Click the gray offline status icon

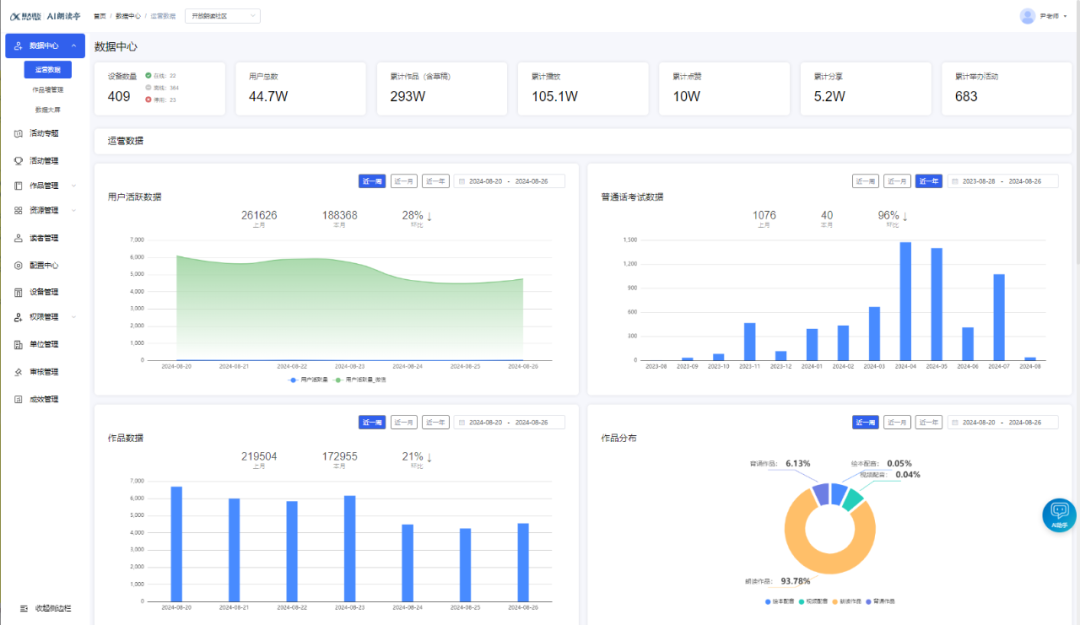pyautogui.click(x=148, y=88)
